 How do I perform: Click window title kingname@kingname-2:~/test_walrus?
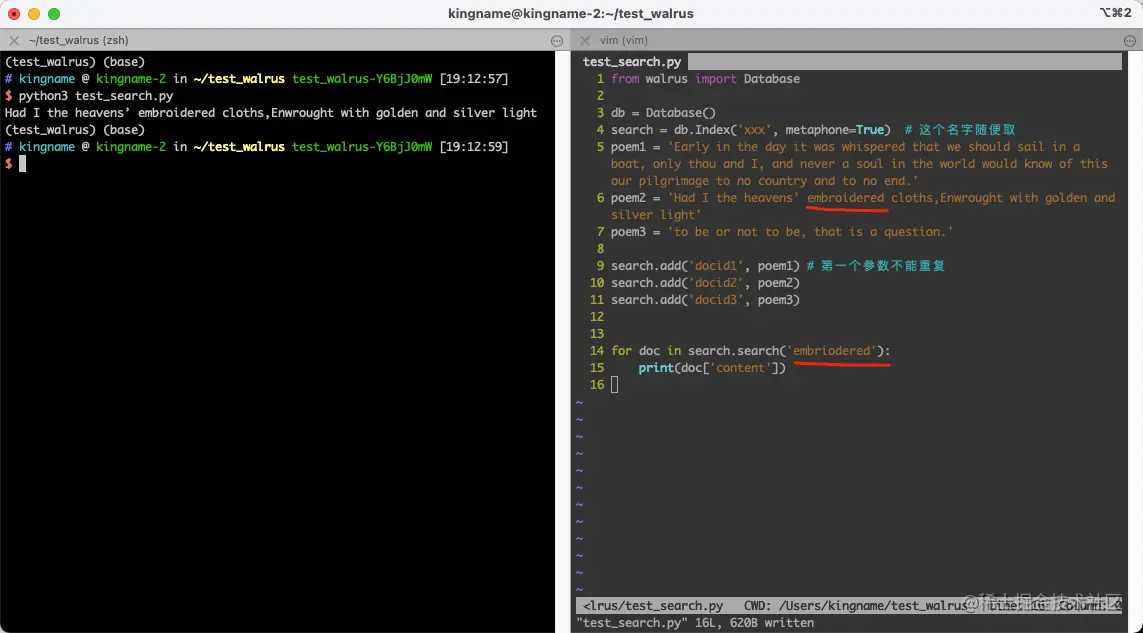click(x=571, y=14)
